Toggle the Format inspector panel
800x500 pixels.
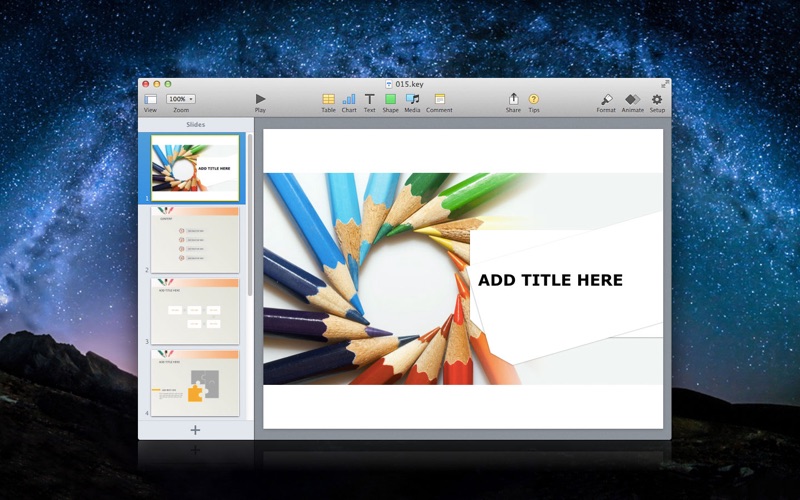[x=606, y=100]
